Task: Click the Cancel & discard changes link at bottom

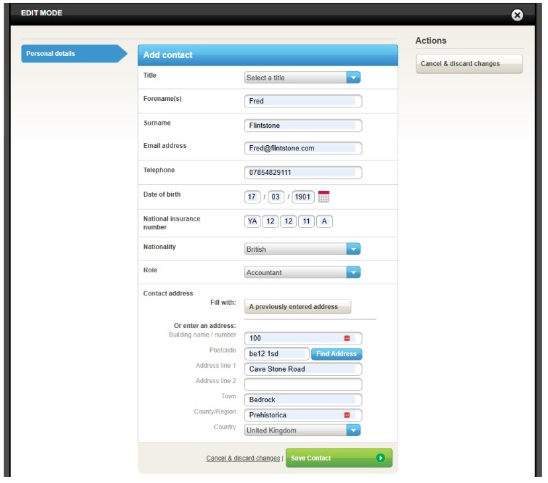Action: [243, 458]
